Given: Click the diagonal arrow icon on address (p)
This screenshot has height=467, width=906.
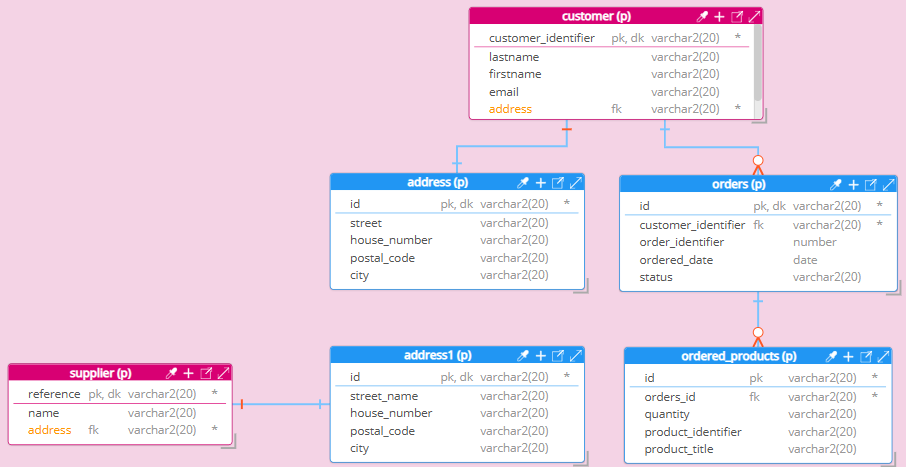Looking at the screenshot, I should tap(576, 183).
